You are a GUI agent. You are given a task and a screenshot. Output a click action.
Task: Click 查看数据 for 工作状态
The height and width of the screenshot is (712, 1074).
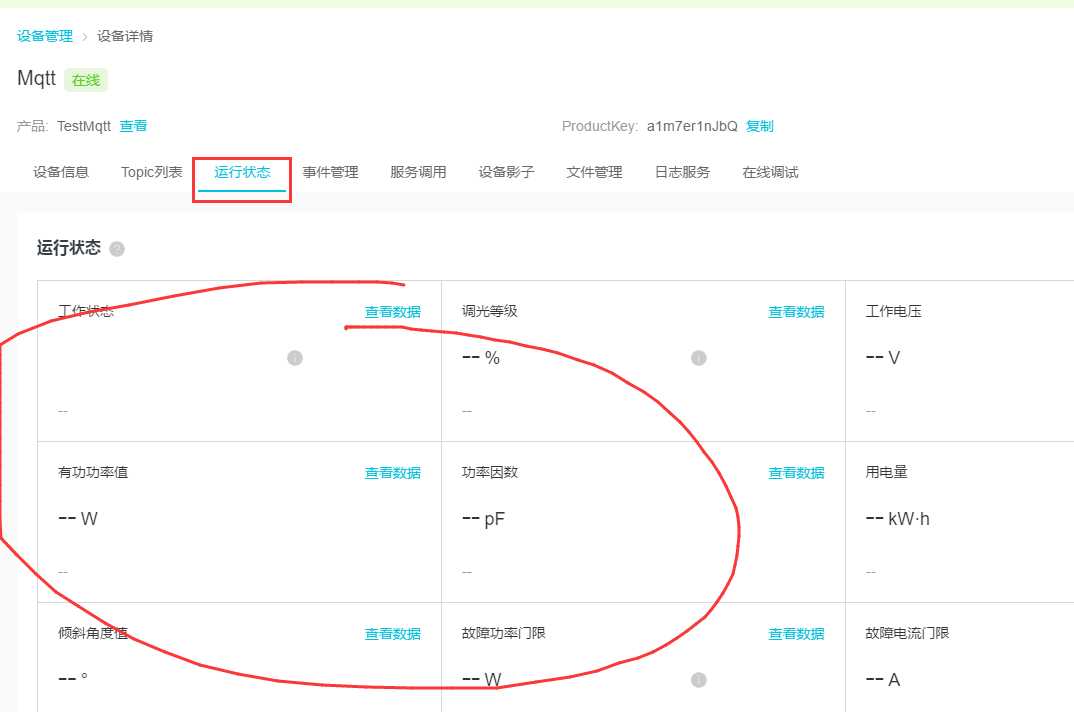pyautogui.click(x=392, y=312)
